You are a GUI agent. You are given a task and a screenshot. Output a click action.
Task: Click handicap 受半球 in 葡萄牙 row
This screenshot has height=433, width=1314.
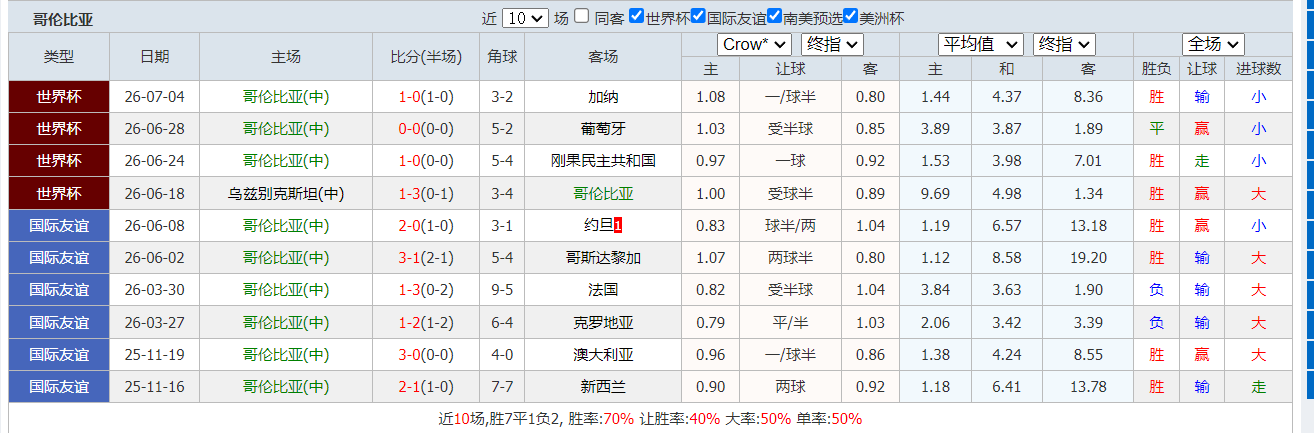[x=790, y=129]
